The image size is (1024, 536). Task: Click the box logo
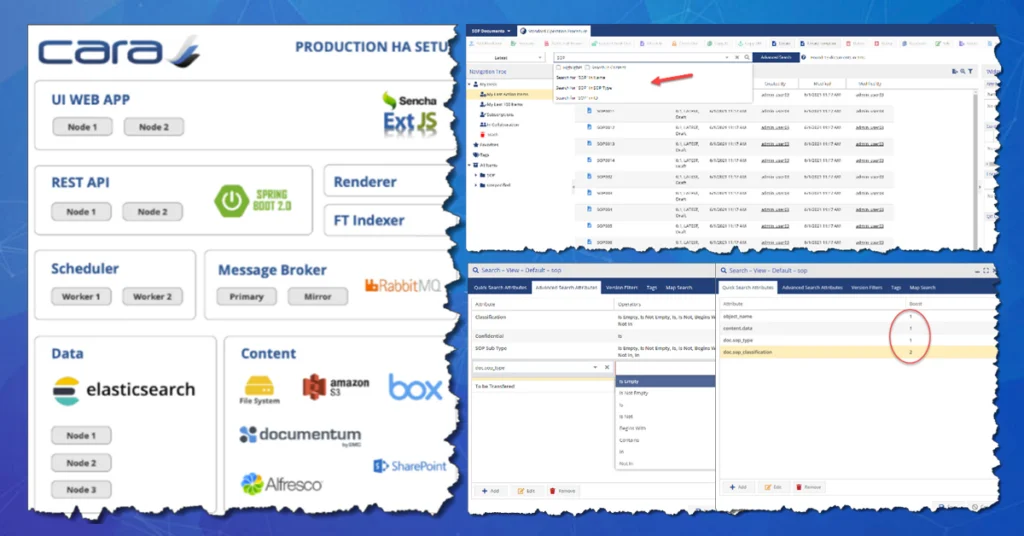[x=415, y=388]
